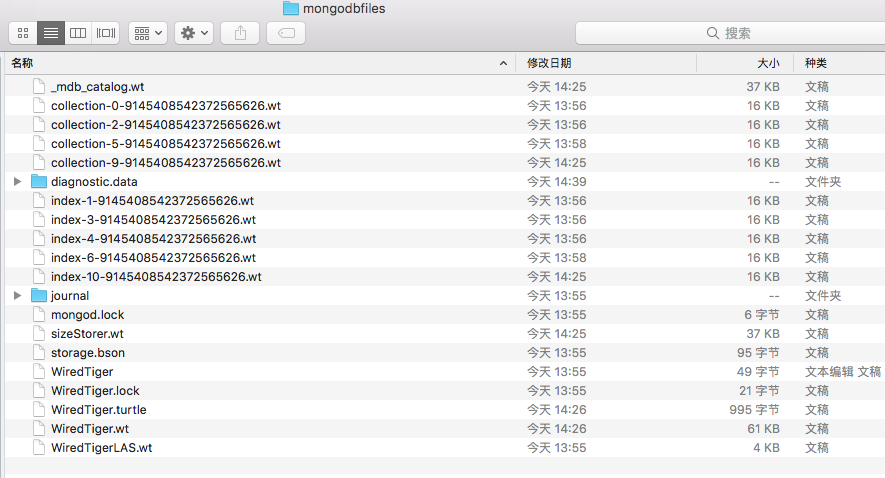Select file name collection-9-9145408542372565626.wt
This screenshot has height=478, width=885.
pyautogui.click(x=166, y=163)
